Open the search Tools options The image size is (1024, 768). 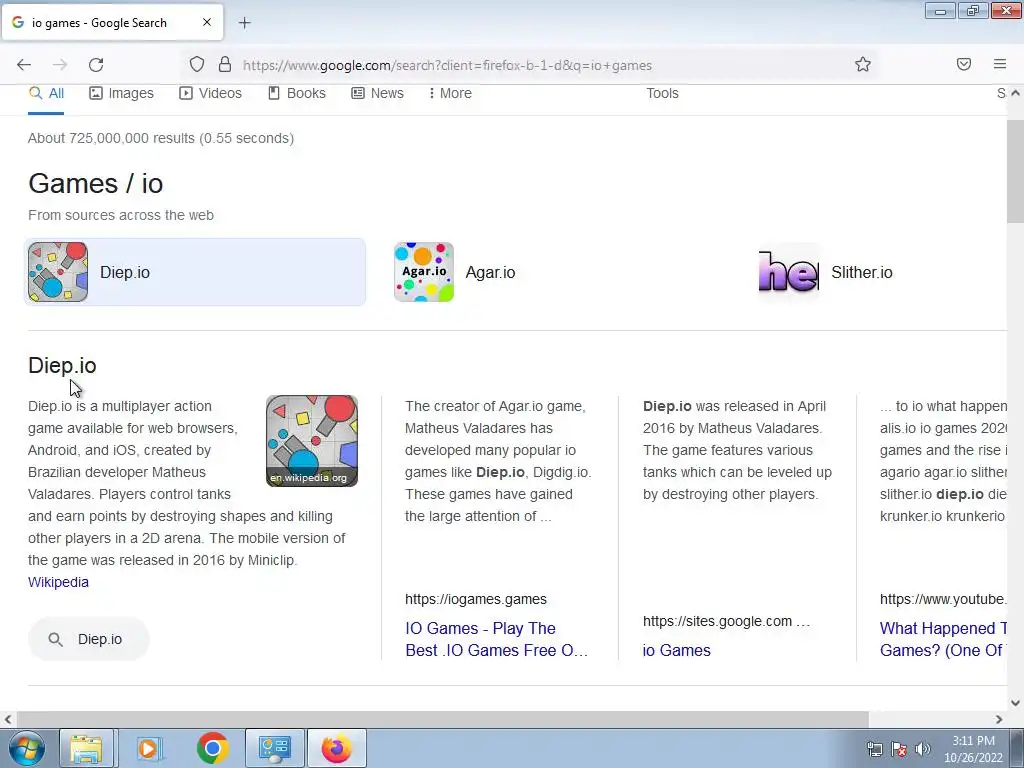662,93
